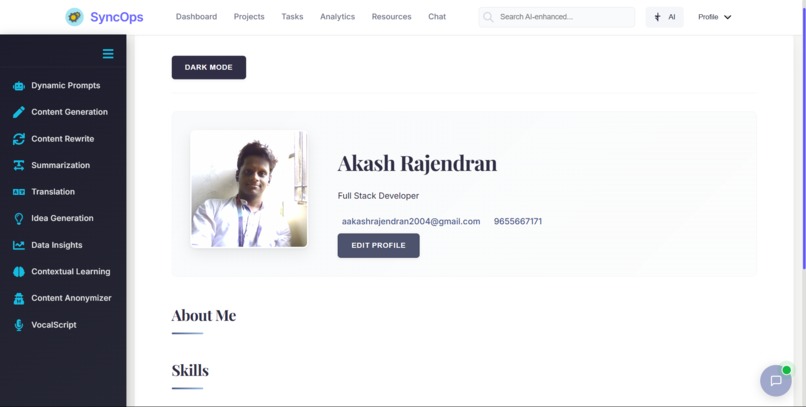Launch VocalScript microphone icon
Screen dimensions: 806x407
point(19,325)
